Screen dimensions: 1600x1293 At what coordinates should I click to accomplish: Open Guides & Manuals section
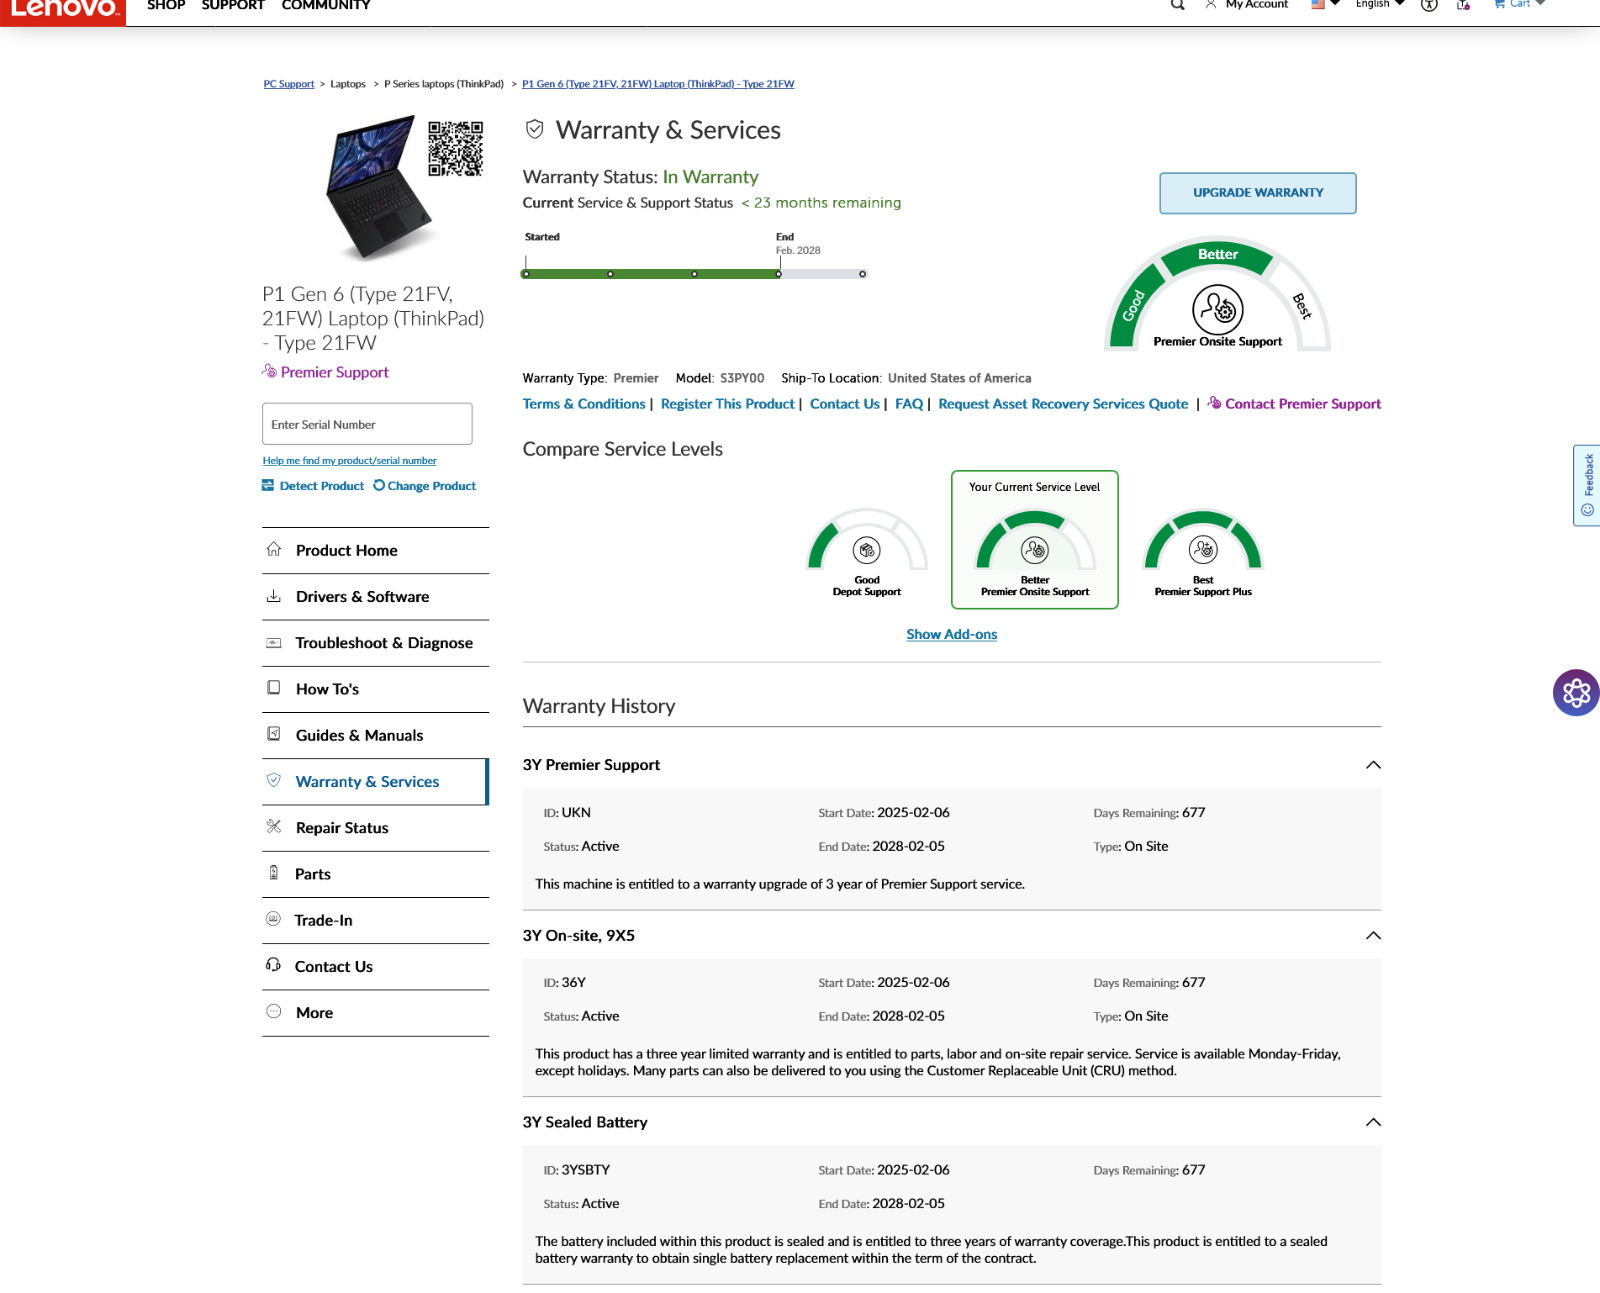[375, 735]
